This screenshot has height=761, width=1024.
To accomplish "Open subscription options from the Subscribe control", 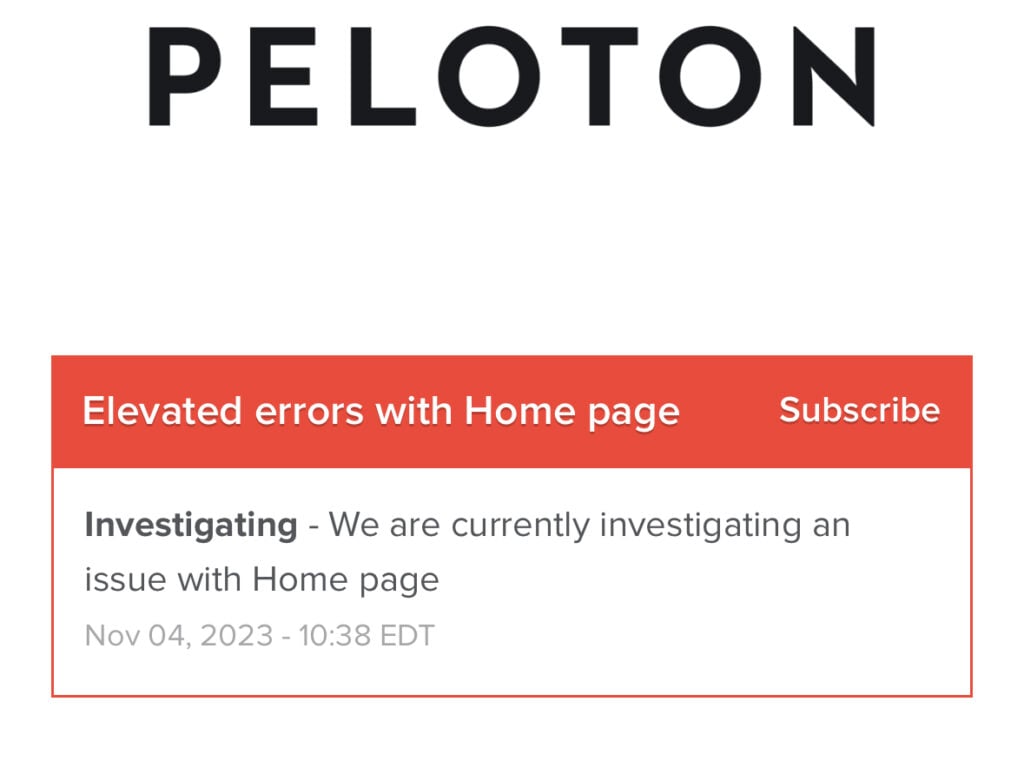I will click(x=858, y=410).
